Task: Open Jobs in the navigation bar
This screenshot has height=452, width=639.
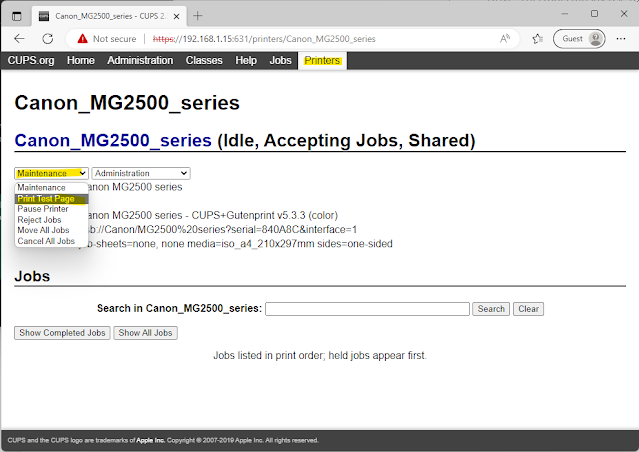Action: (280, 60)
